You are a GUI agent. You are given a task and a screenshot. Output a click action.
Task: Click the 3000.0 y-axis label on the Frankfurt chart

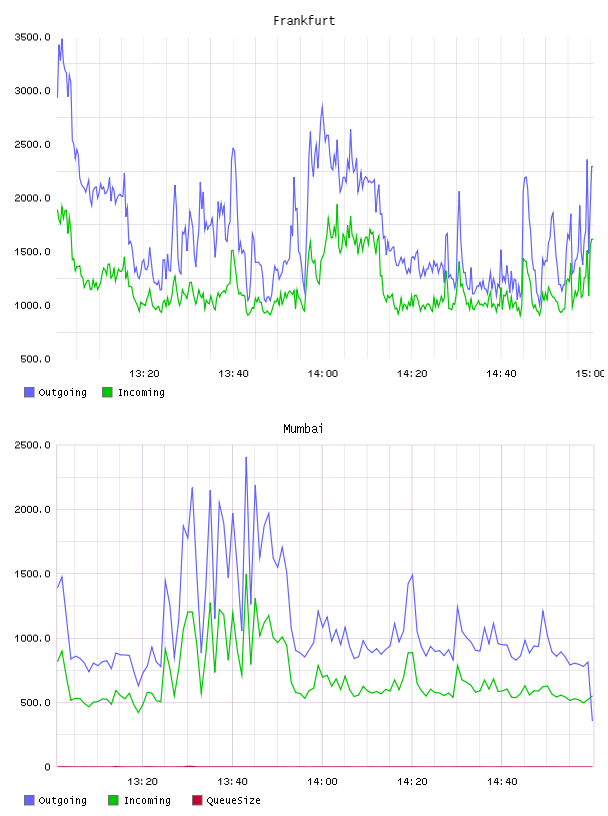pos(32,91)
